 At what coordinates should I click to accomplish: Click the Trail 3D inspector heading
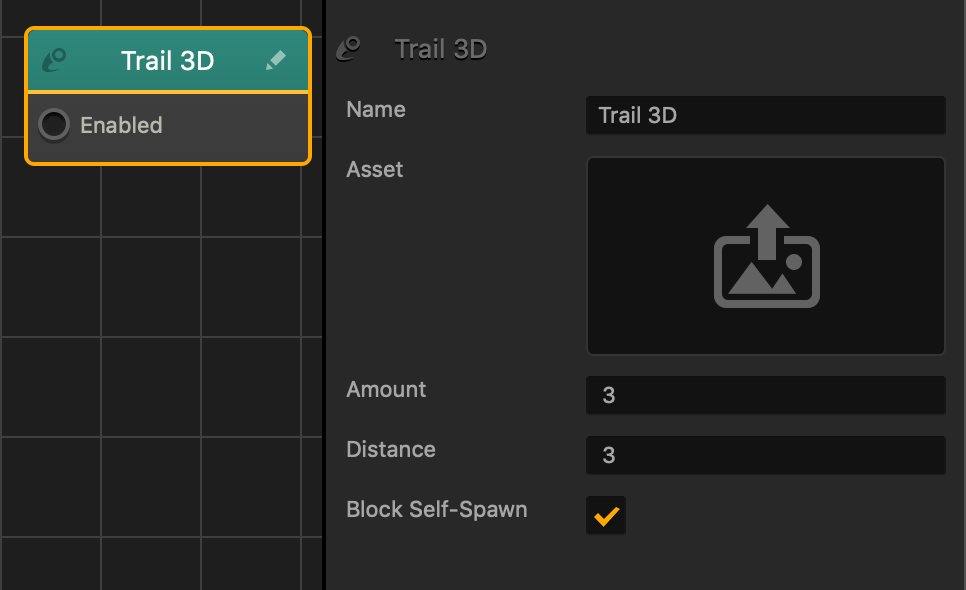point(440,49)
